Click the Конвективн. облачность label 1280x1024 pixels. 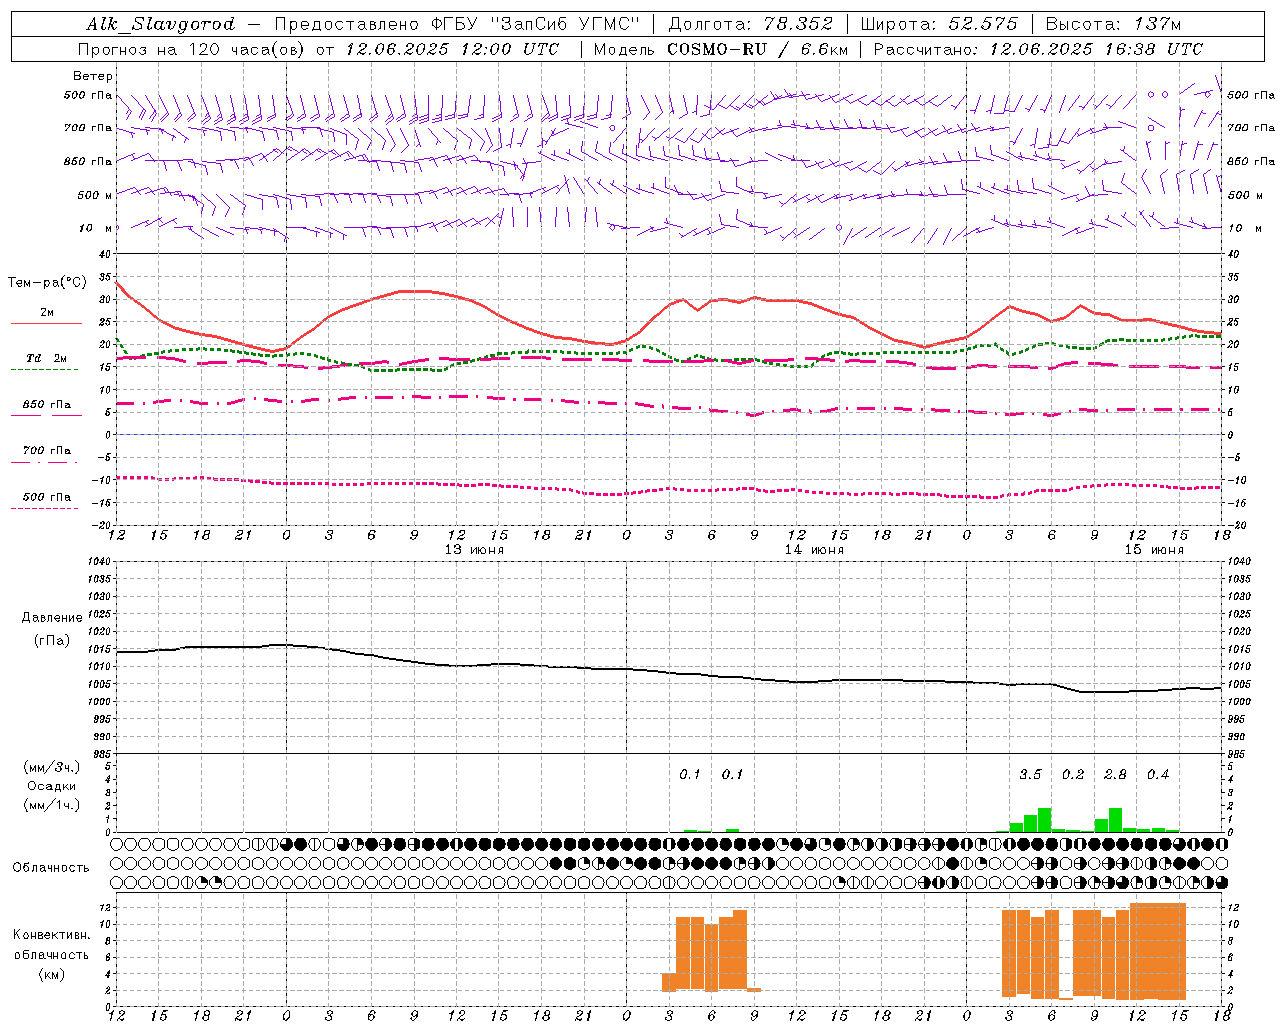point(51,945)
